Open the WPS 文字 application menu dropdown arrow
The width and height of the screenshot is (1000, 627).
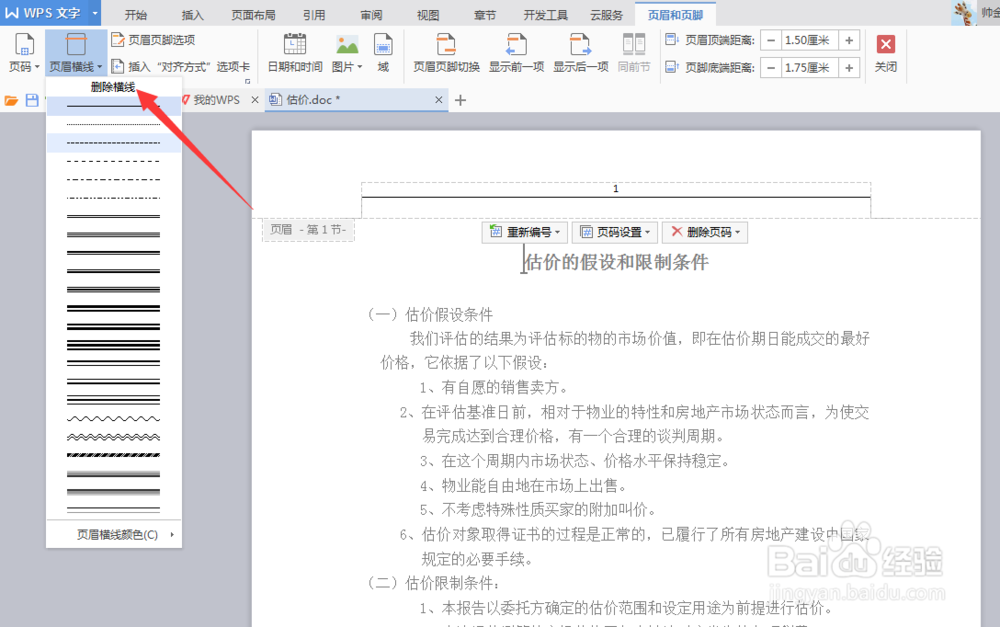pyautogui.click(x=94, y=13)
